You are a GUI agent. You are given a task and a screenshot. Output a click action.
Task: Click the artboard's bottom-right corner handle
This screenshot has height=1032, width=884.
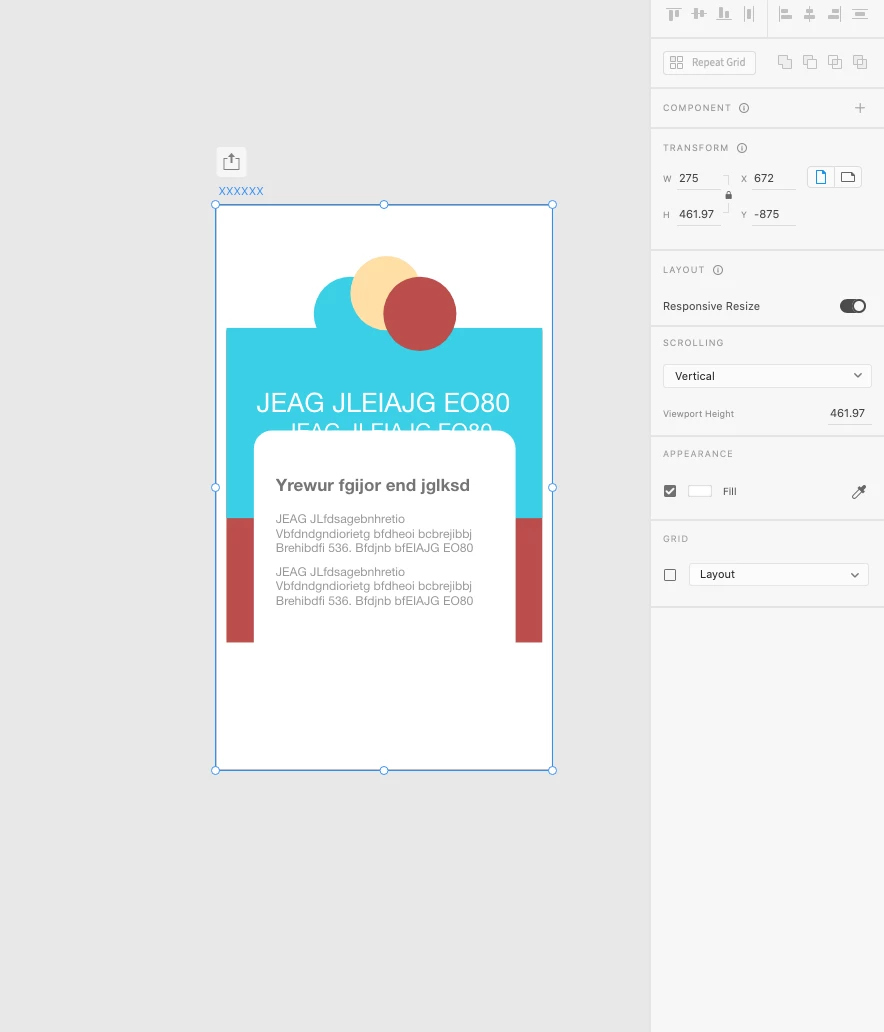coord(552,770)
